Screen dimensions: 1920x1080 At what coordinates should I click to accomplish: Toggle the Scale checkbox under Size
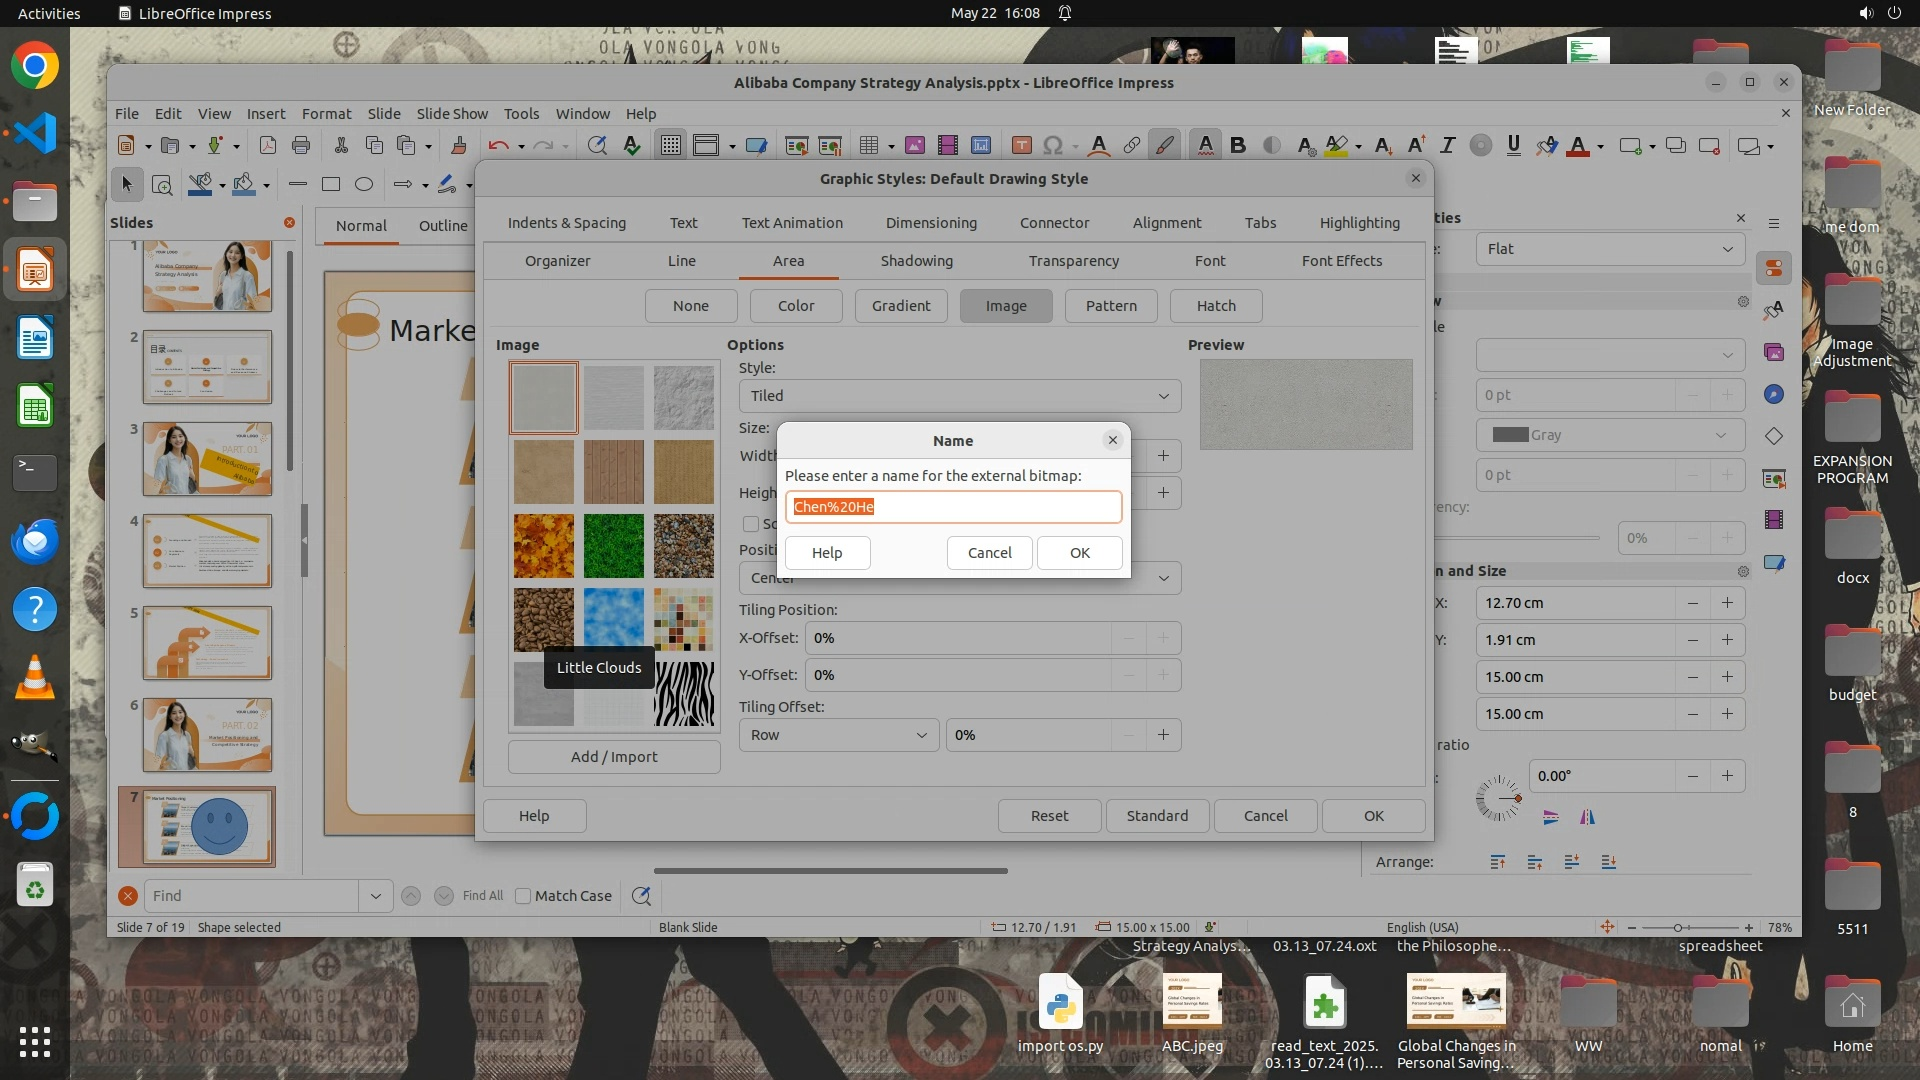point(751,524)
